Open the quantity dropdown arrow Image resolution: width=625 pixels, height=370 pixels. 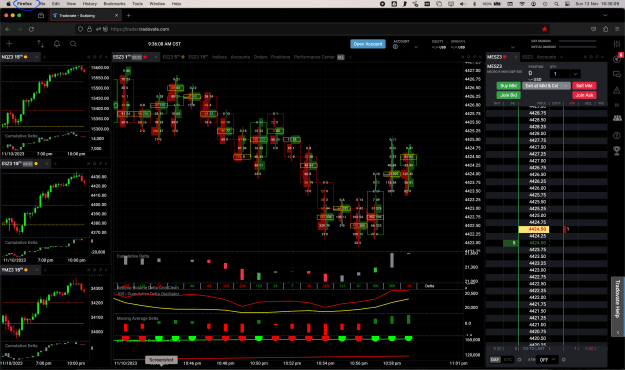pyautogui.click(x=575, y=74)
